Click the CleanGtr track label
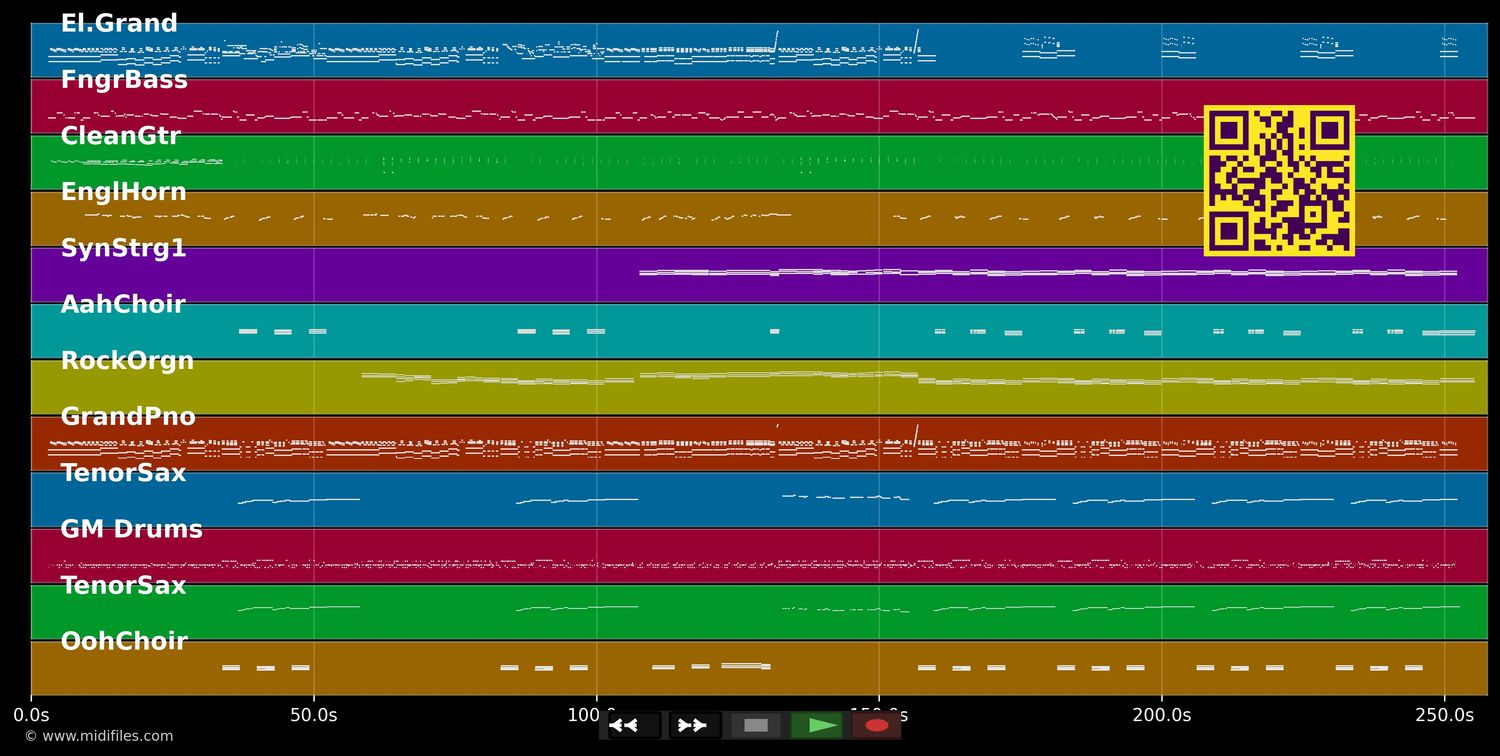This screenshot has width=1500, height=756. click(120, 136)
